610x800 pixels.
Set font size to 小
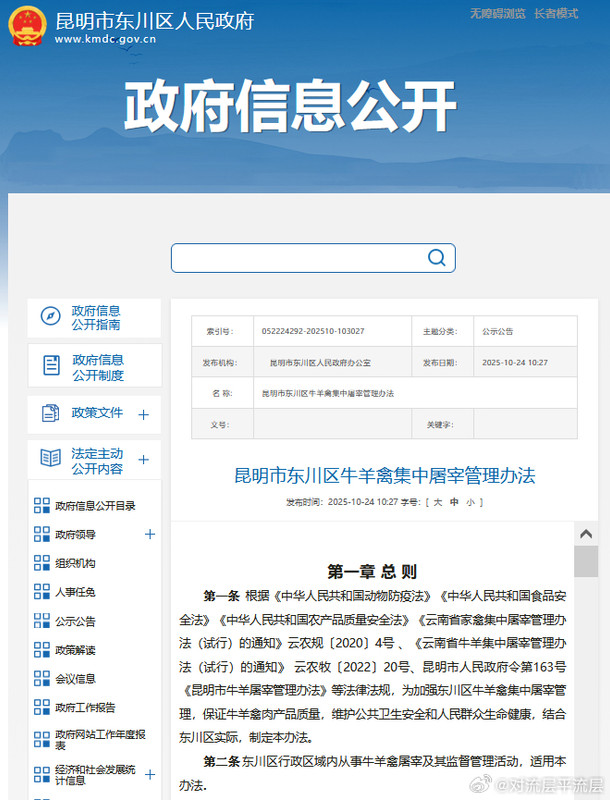tap(470, 502)
